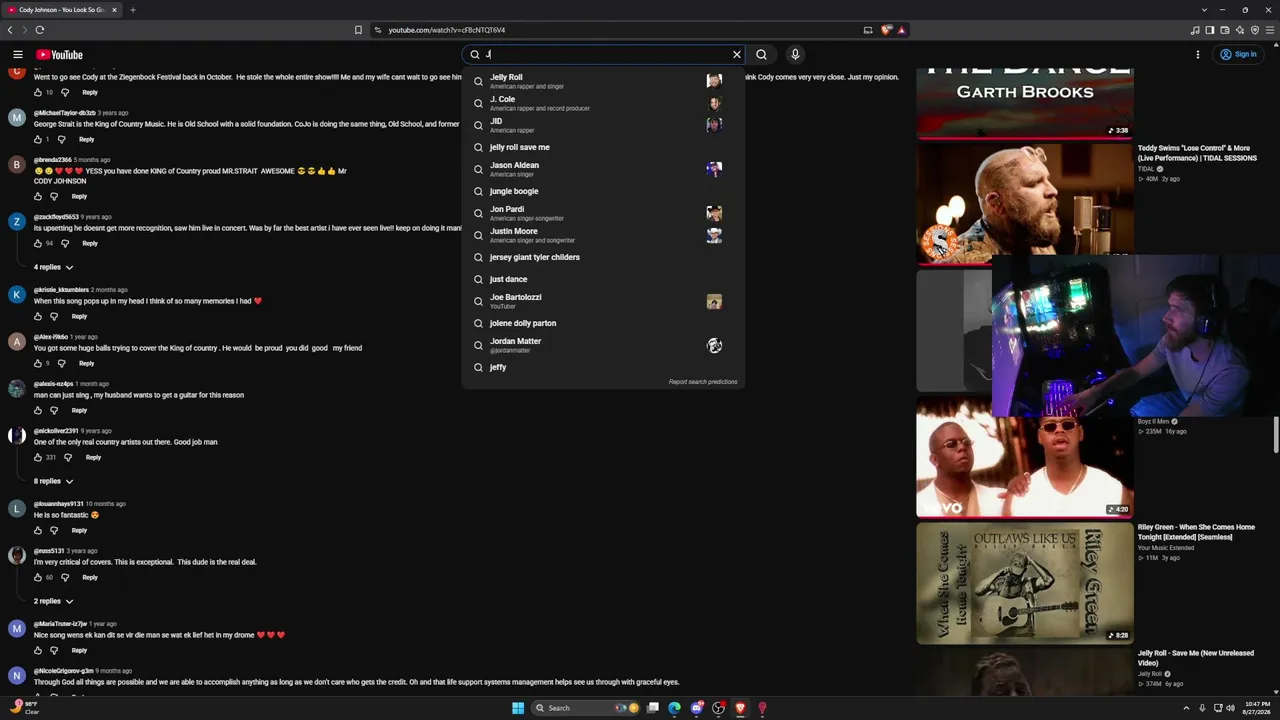The height and width of the screenshot is (720, 1280).
Task: Toggle the browser sidebar panel
Action: coord(1210,30)
